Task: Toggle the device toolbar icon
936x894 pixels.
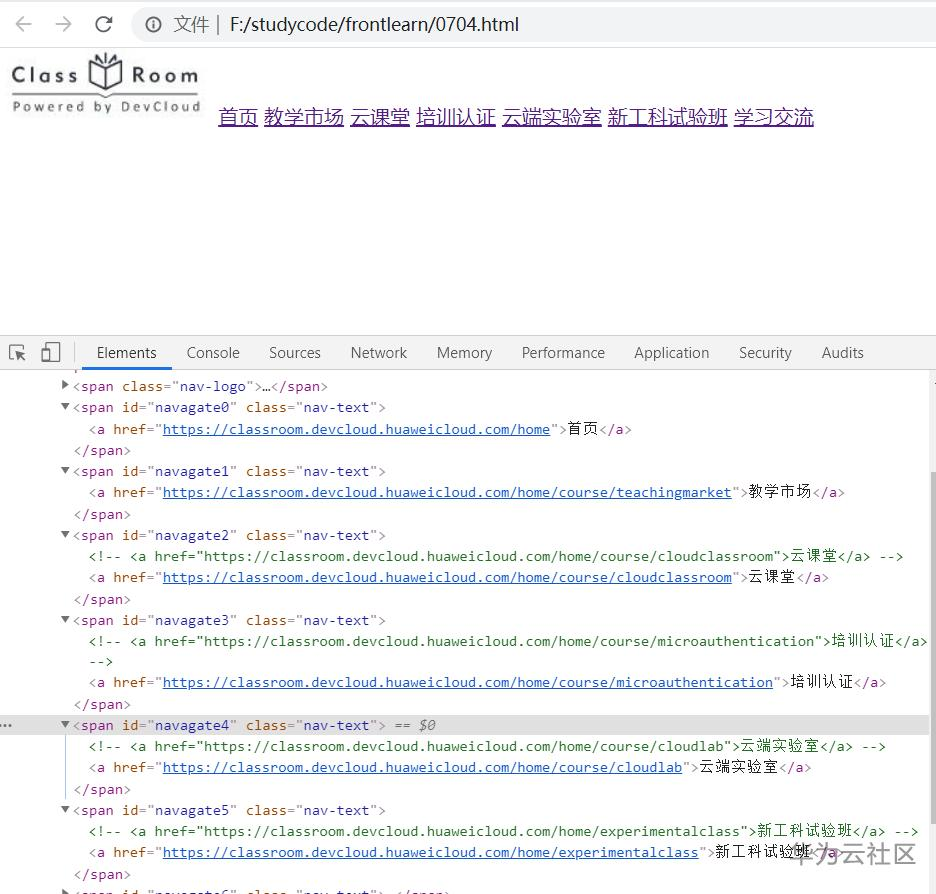Action: [51, 352]
